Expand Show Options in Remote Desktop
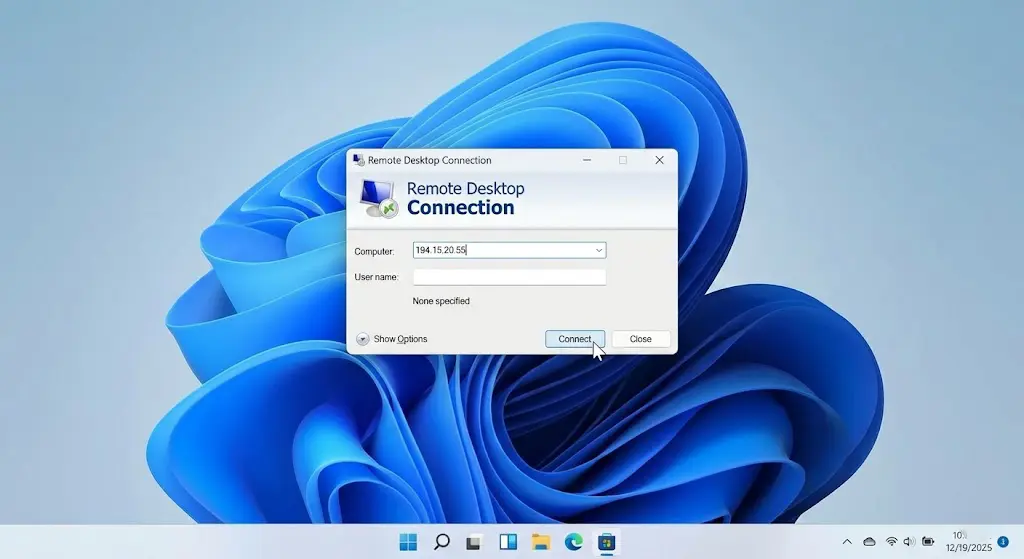 [x=363, y=339]
